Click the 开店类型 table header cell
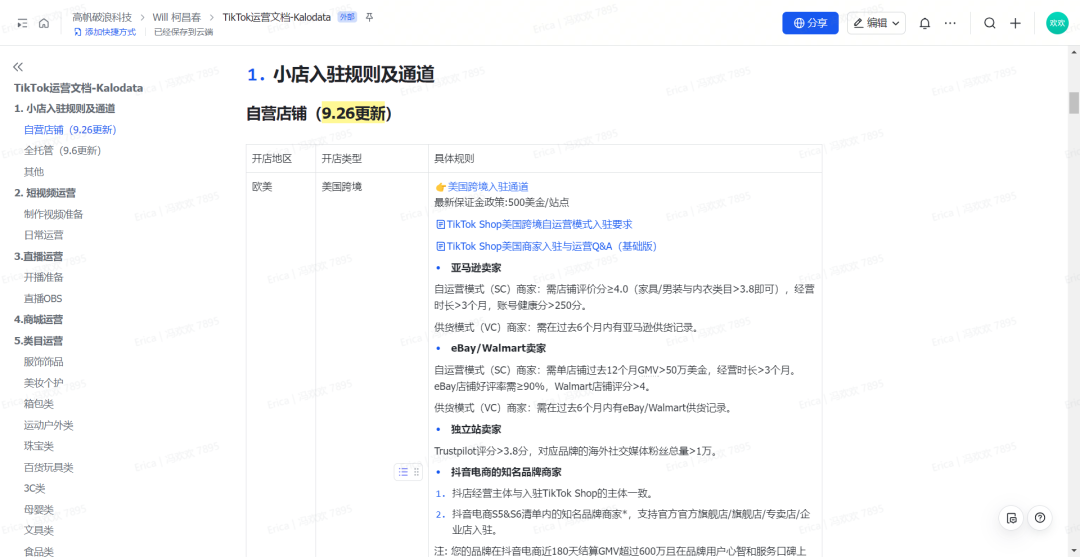 [x=372, y=158]
